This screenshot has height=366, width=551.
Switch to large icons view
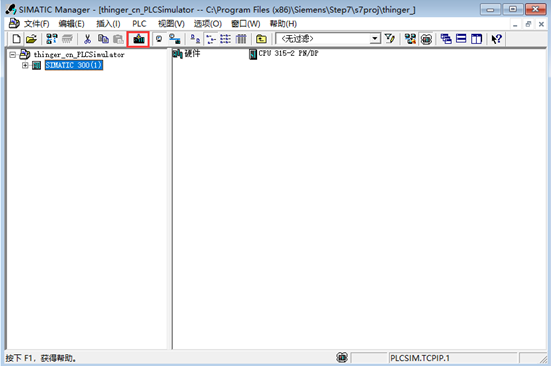195,39
